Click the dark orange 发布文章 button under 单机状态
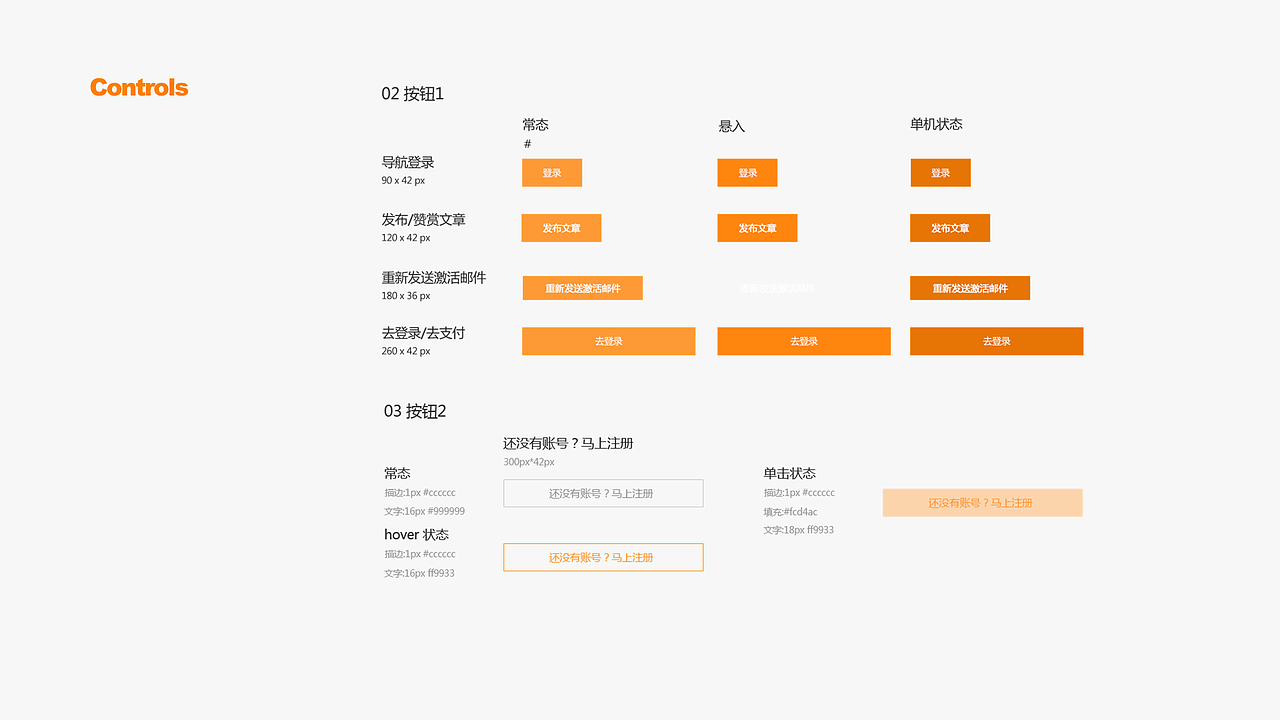Viewport: 1280px width, 720px height. pyautogui.click(x=950, y=228)
